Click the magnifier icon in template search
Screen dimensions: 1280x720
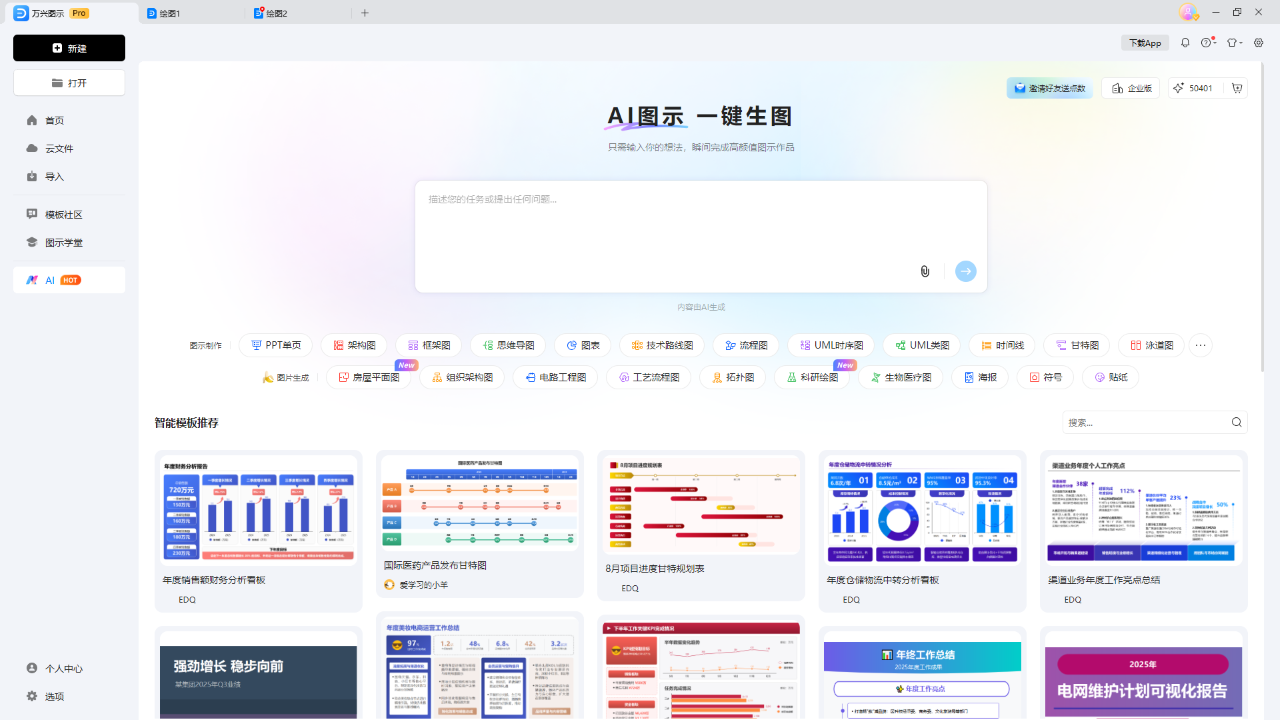[1237, 422]
